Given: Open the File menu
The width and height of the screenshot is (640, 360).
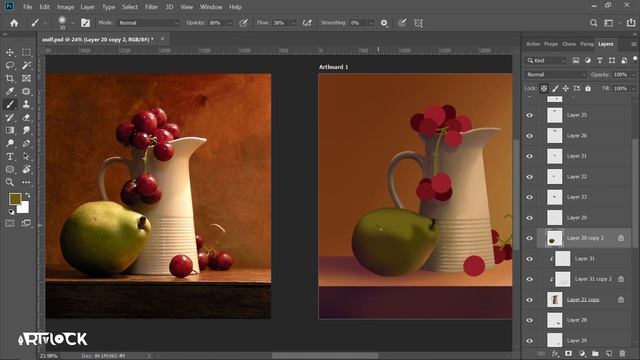Looking at the screenshot, I should [27, 7].
